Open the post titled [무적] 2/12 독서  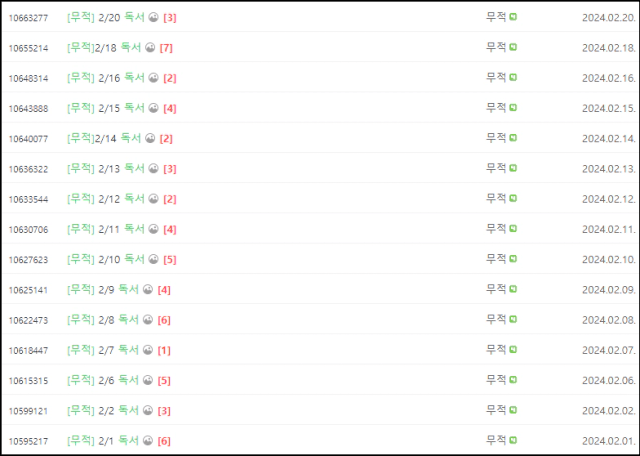[x=106, y=199]
